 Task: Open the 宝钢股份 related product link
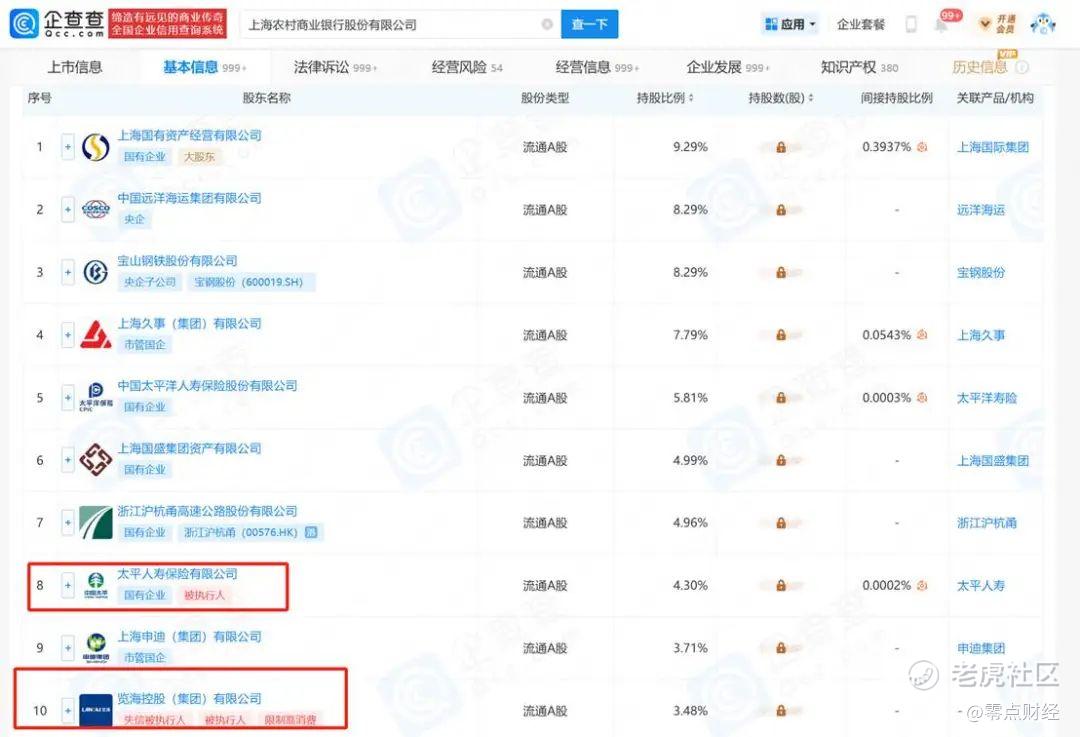point(981,273)
